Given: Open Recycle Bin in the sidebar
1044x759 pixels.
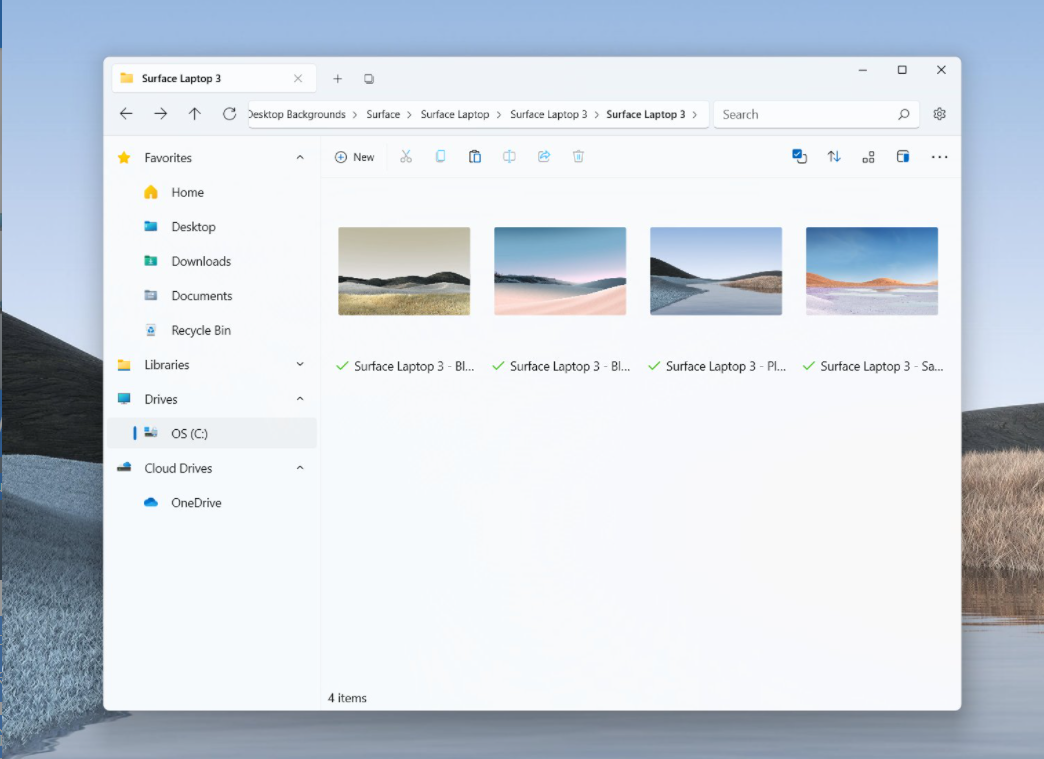Looking at the screenshot, I should [x=212, y=331].
